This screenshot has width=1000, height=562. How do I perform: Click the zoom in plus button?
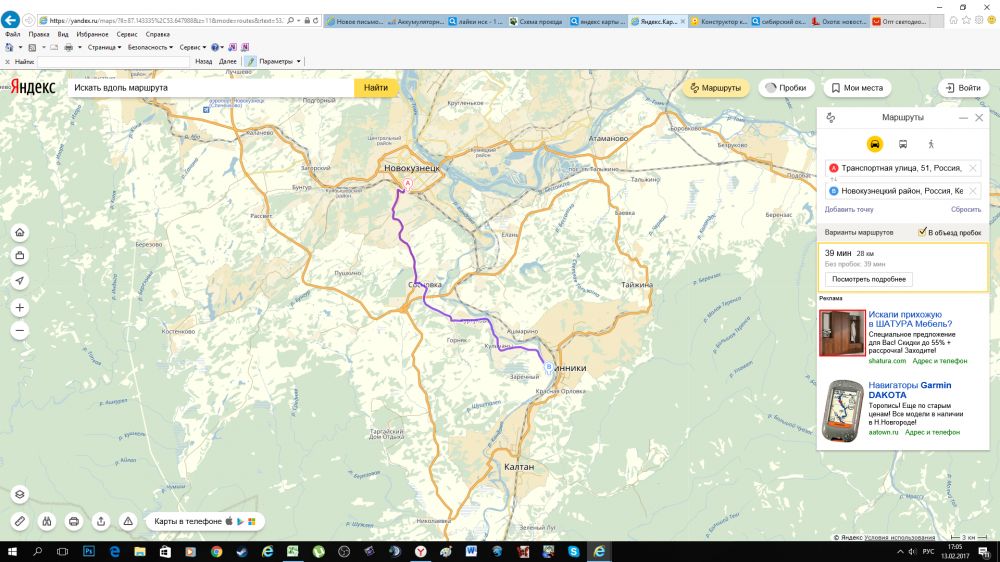point(20,308)
